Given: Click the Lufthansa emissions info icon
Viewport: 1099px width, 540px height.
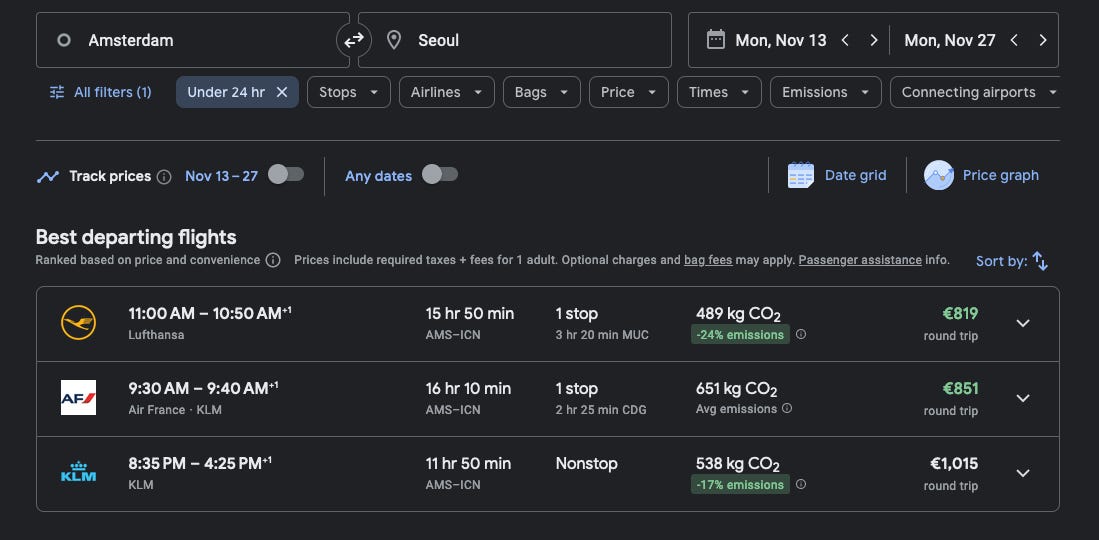Looking at the screenshot, I should click(x=801, y=335).
